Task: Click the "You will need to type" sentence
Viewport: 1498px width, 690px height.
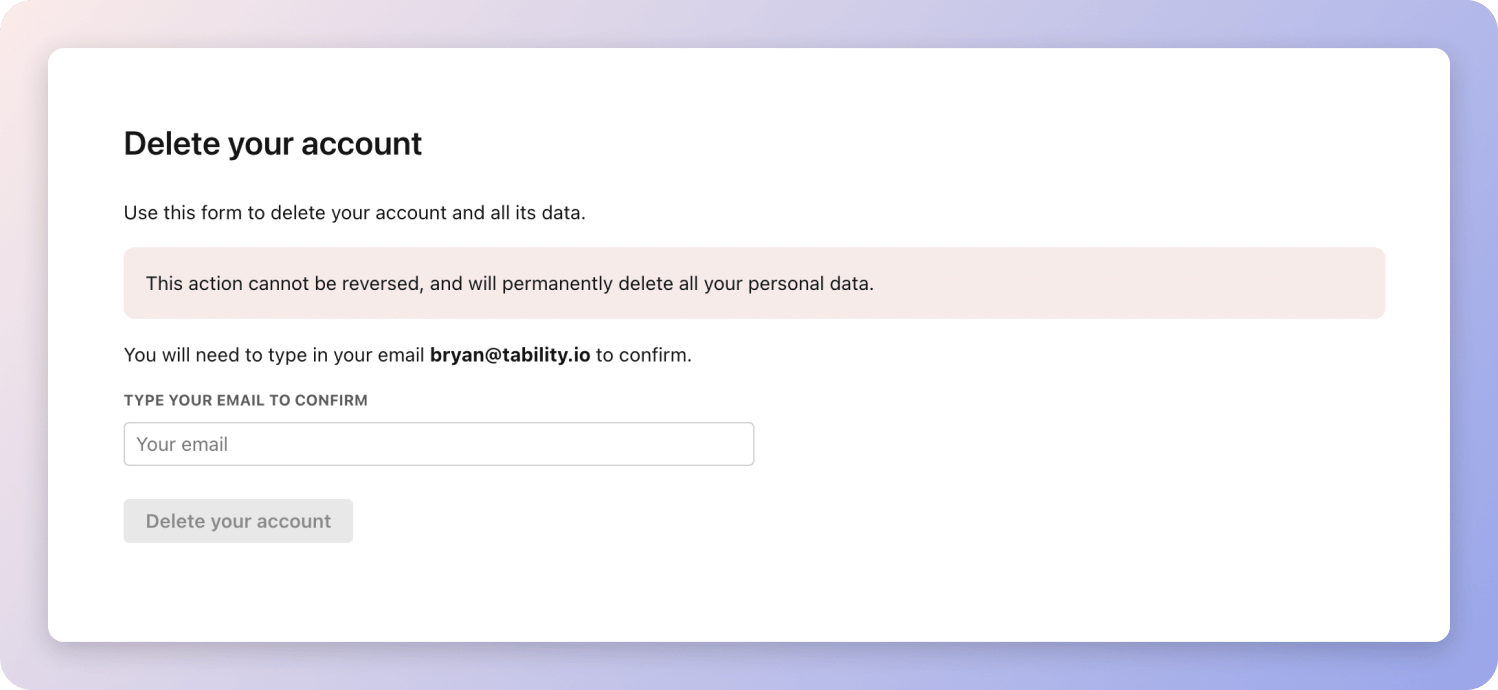Action: click(274, 355)
